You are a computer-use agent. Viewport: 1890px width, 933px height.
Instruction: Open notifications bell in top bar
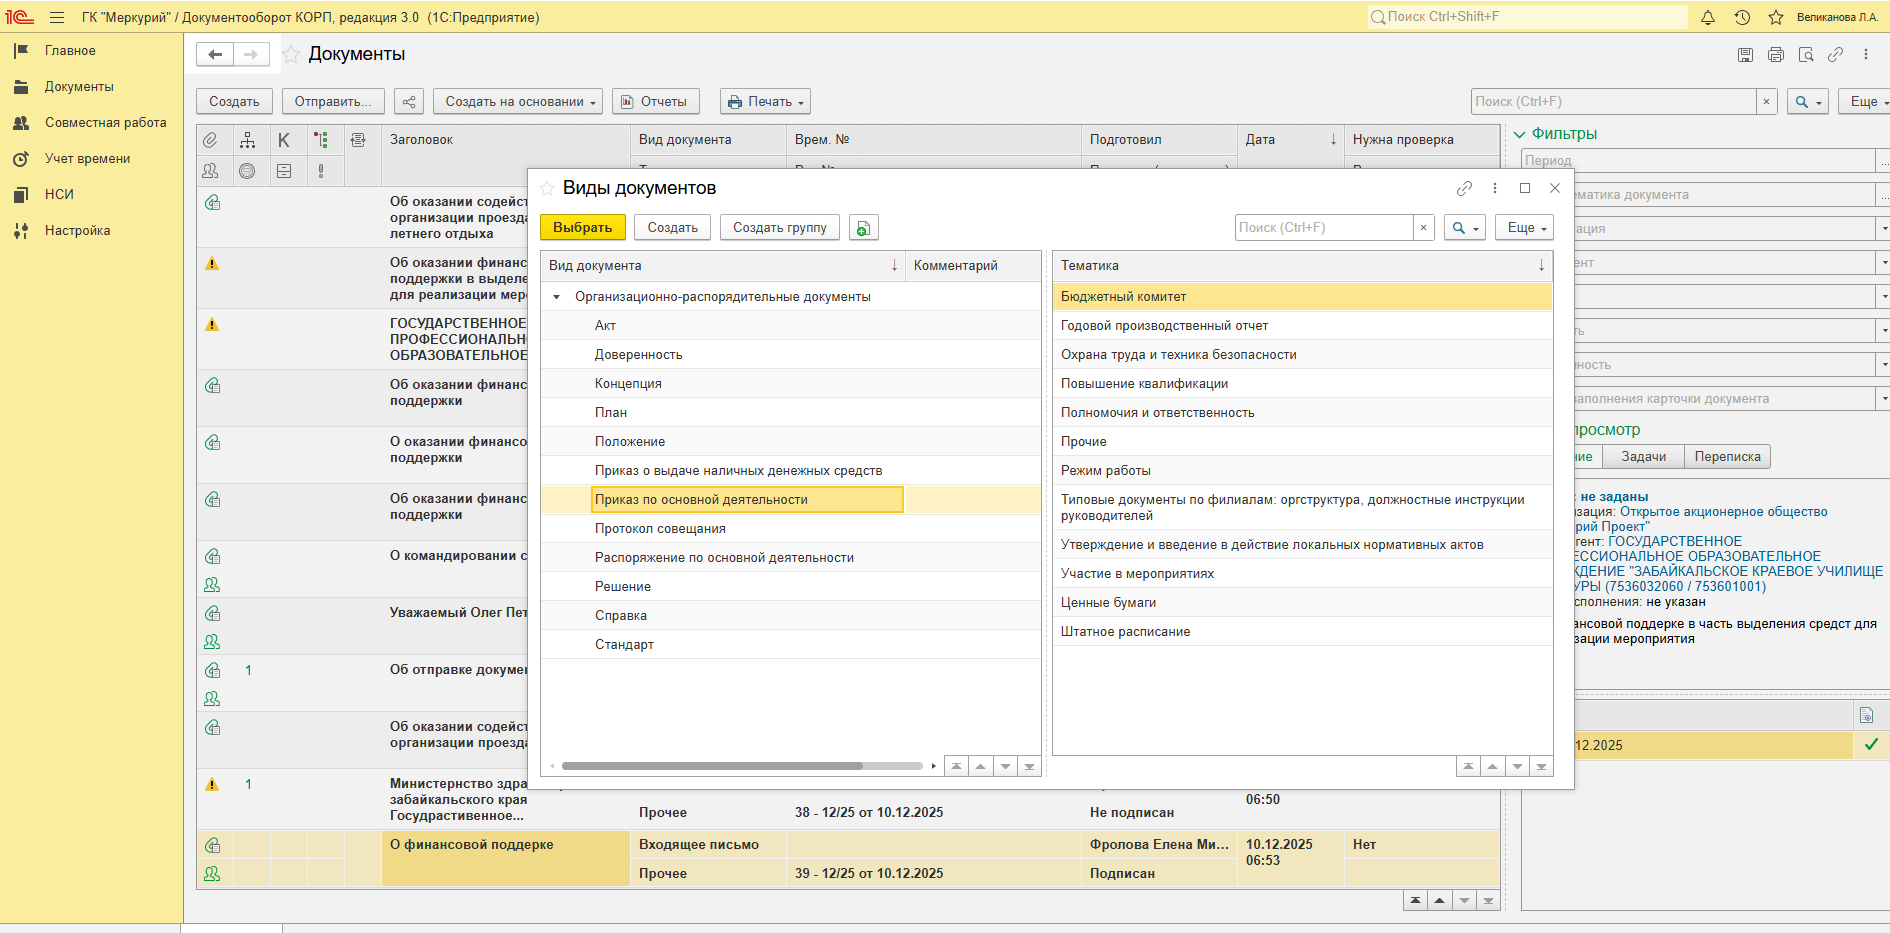click(x=1708, y=17)
